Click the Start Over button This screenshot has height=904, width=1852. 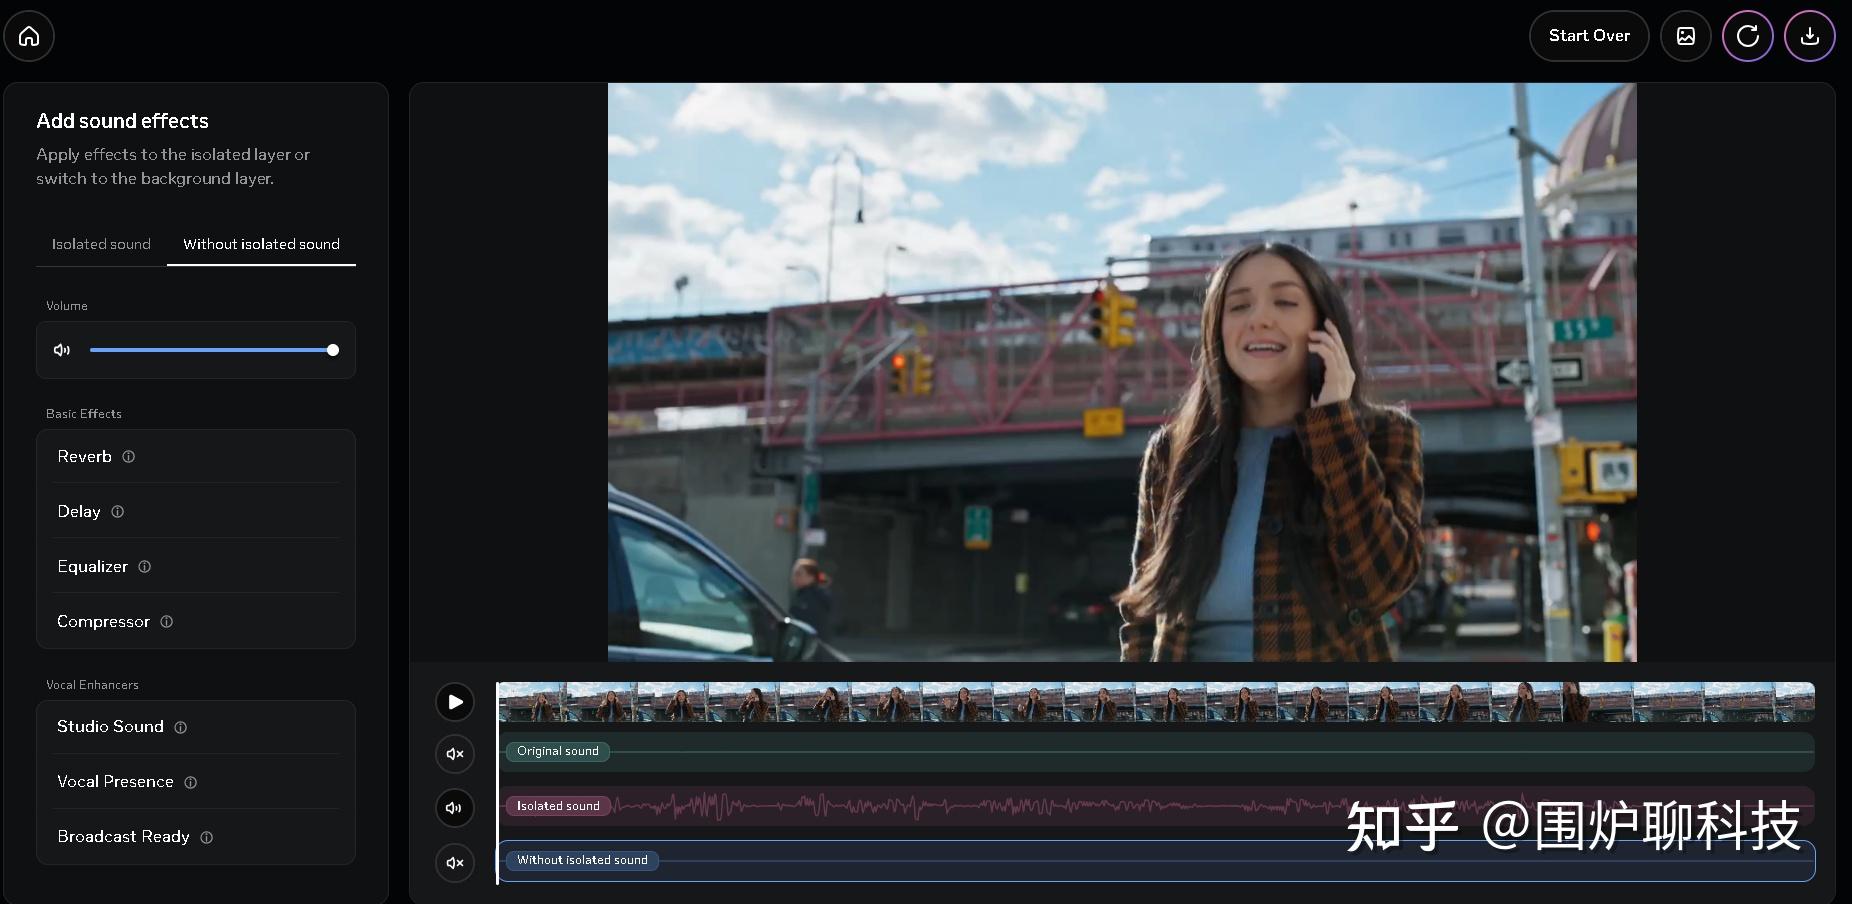[1588, 36]
